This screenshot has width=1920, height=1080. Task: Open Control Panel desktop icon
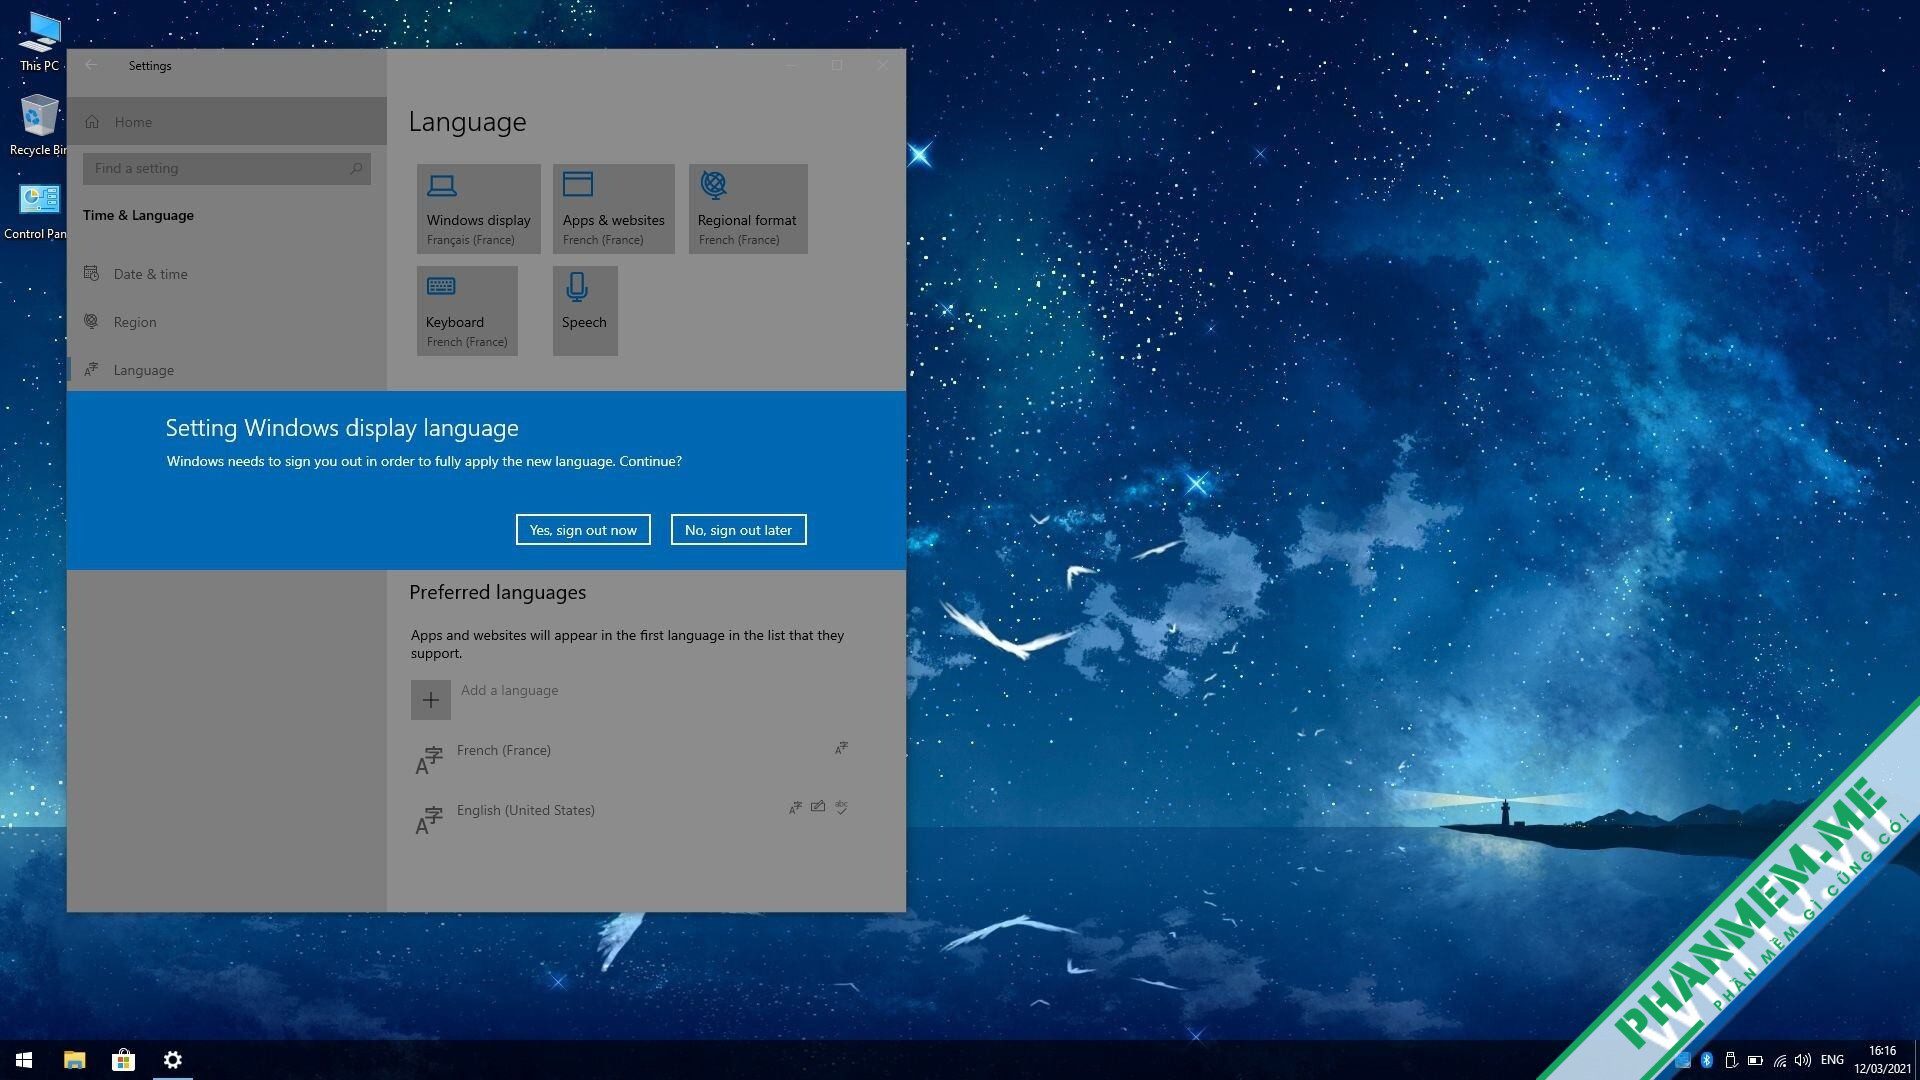[x=36, y=211]
